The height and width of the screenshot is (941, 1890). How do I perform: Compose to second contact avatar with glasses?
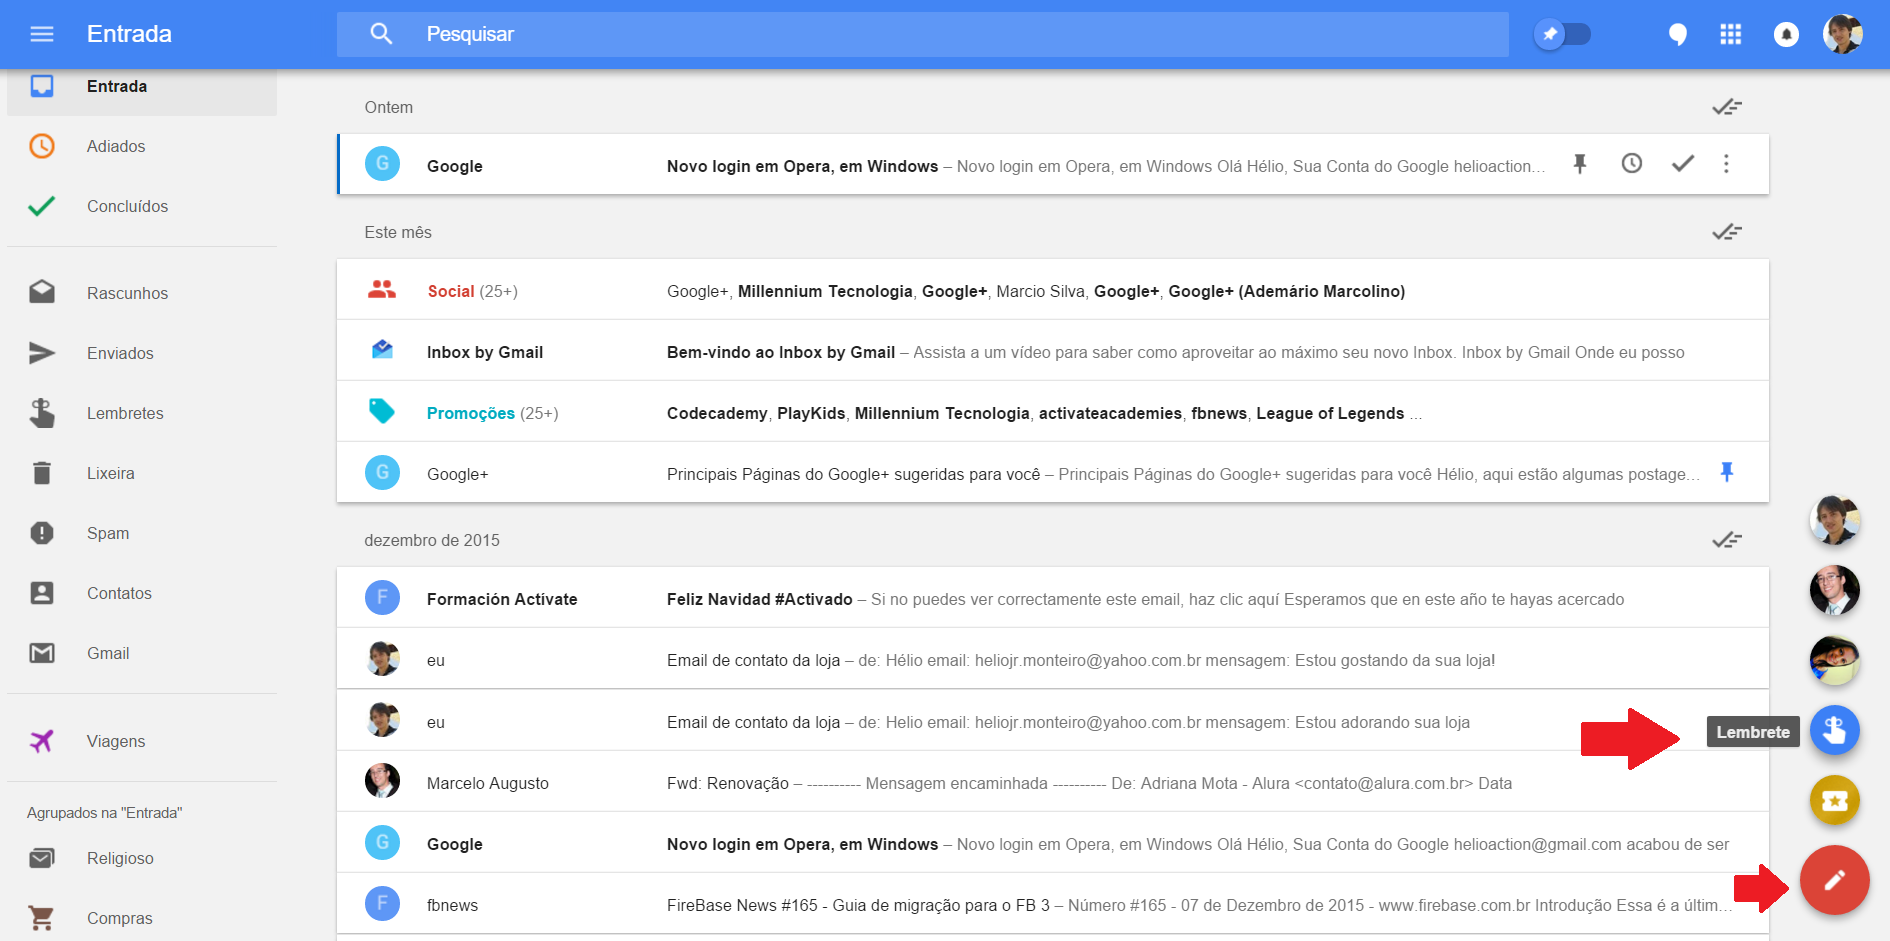(x=1834, y=590)
